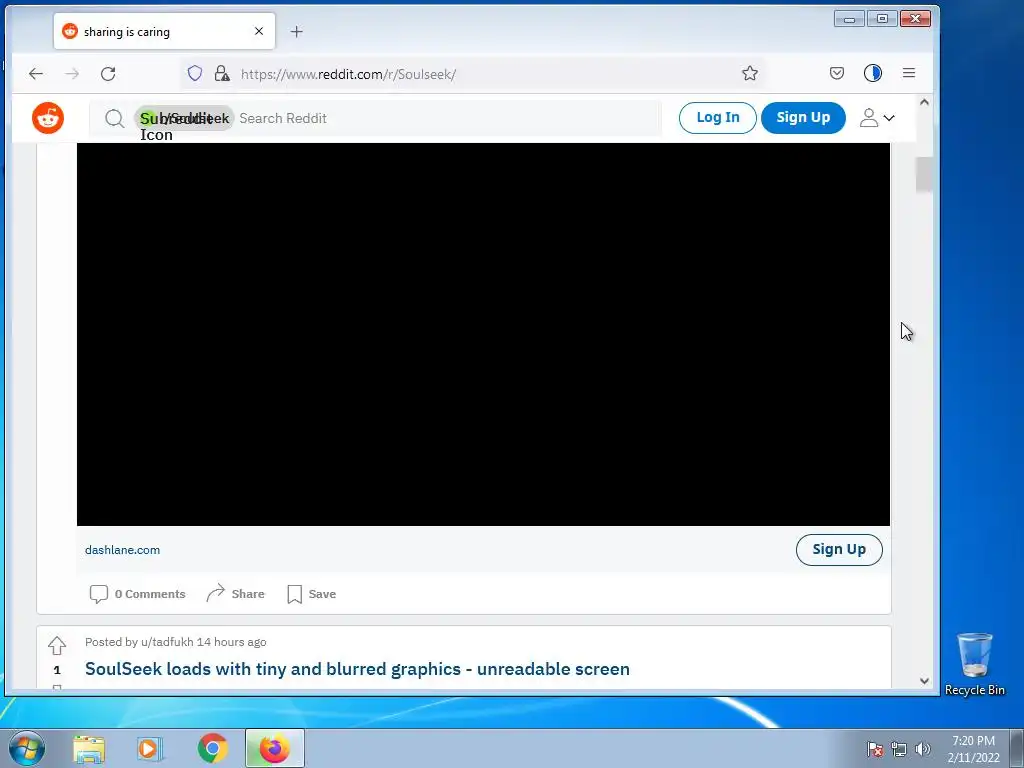Reload the page with the refresh icon
Viewport: 1024px width, 768px height.
[x=108, y=74]
